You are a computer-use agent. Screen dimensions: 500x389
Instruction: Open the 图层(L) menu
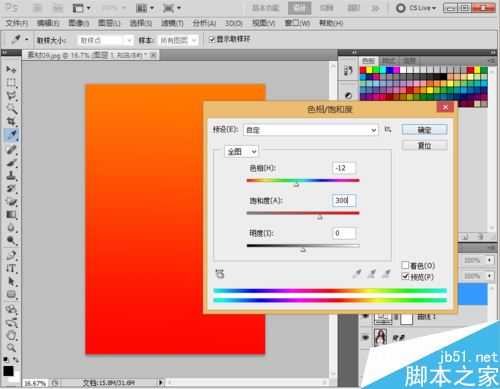(x=109, y=23)
